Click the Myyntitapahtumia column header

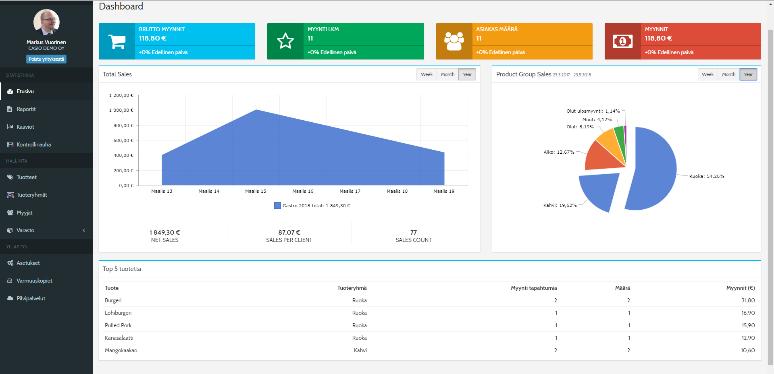pyautogui.click(x=534, y=288)
